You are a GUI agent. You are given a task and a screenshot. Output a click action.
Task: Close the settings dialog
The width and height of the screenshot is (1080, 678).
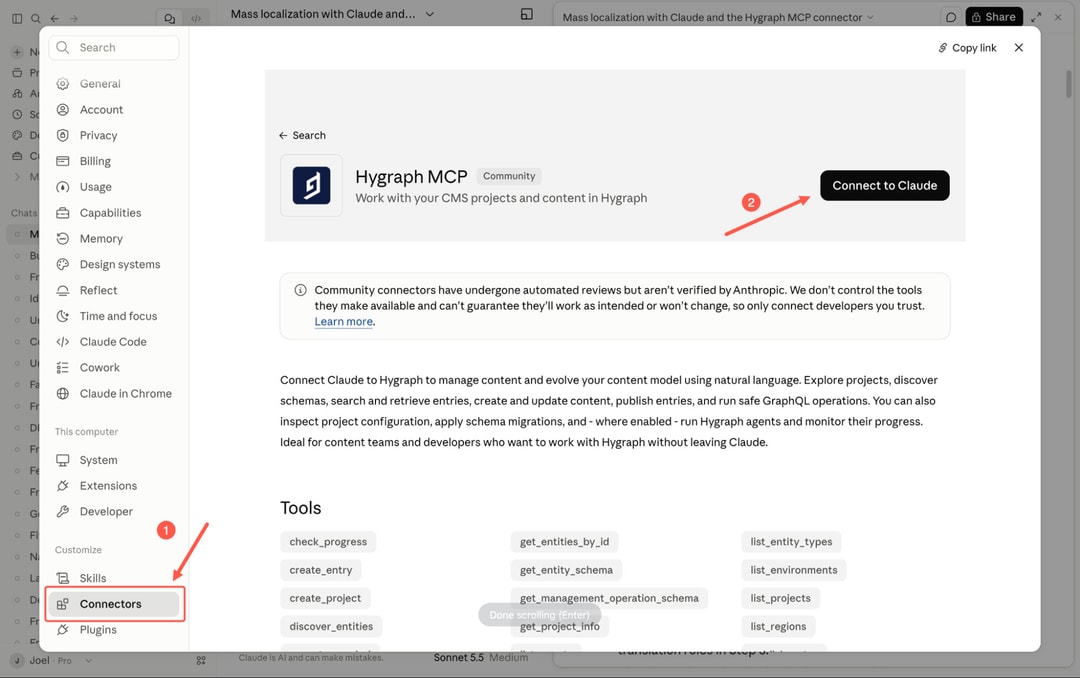(x=1019, y=48)
